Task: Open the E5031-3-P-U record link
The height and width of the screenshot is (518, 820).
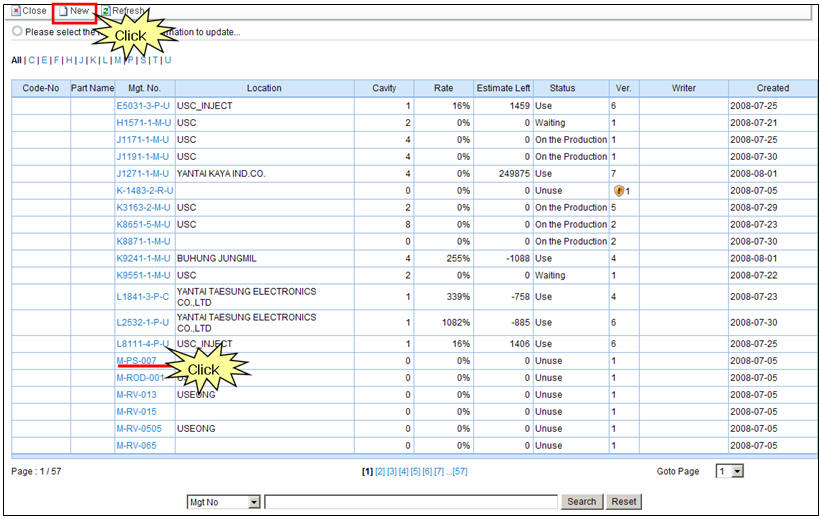Action: [142, 105]
